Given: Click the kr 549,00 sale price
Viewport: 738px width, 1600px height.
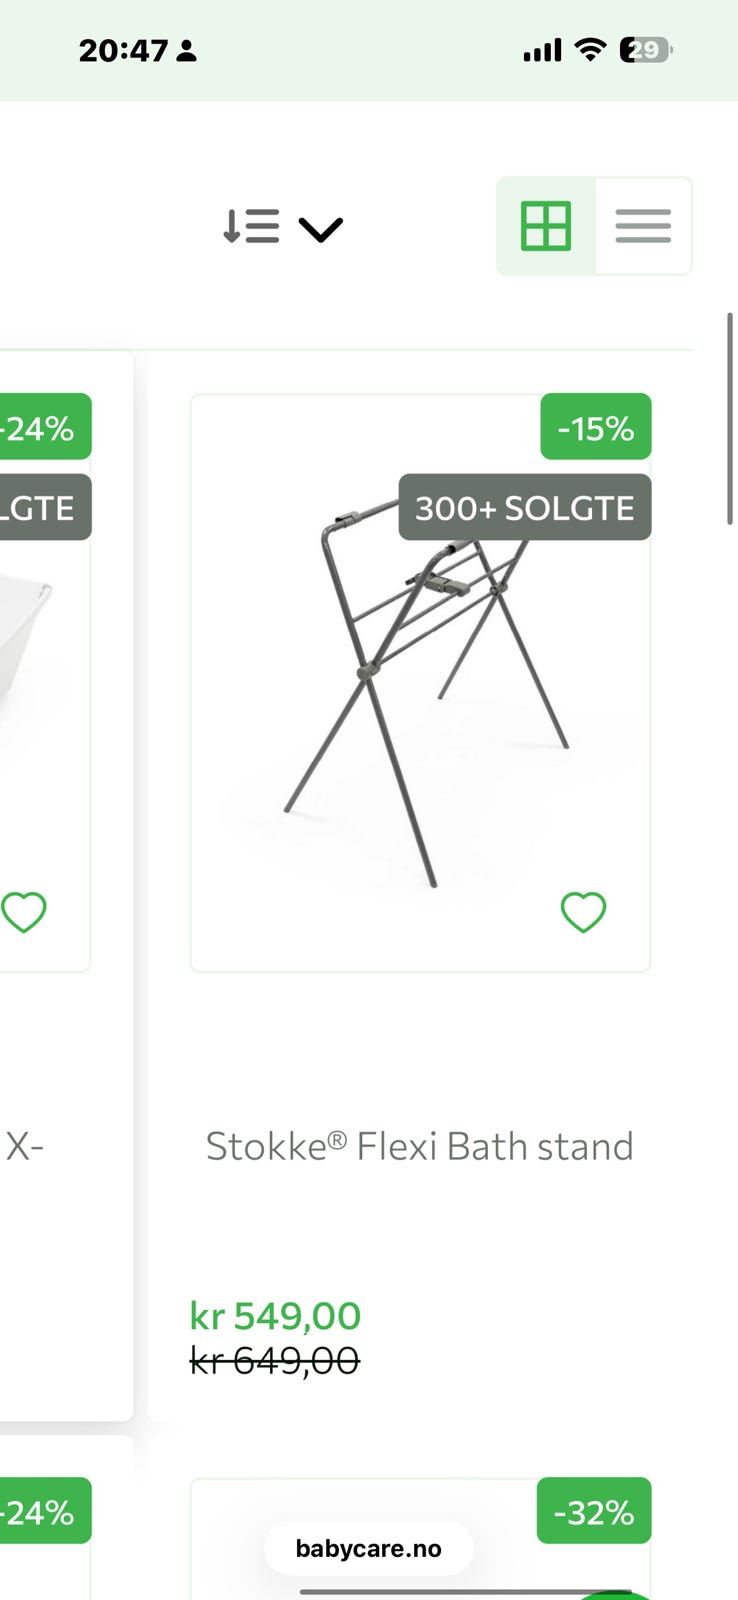Looking at the screenshot, I should click(276, 1316).
